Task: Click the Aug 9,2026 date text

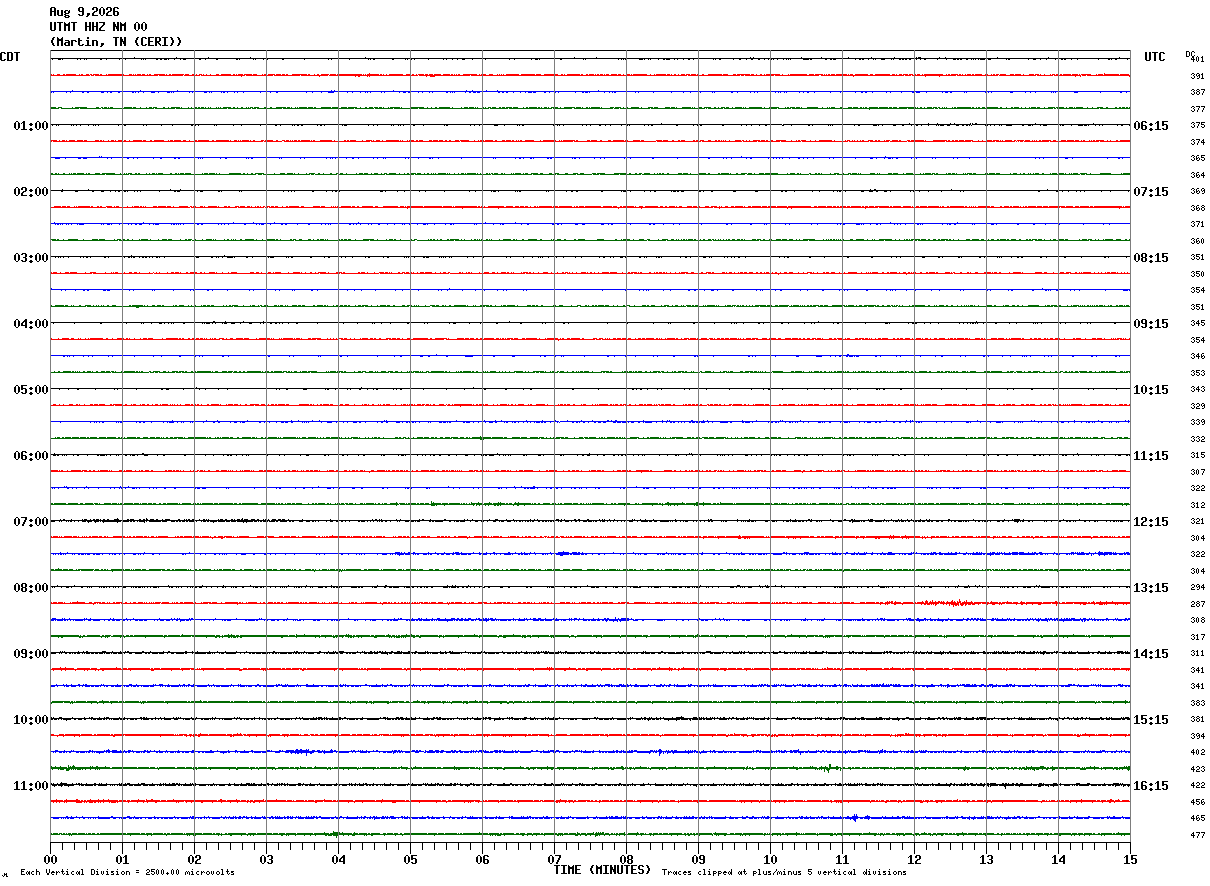Action: 84,12
